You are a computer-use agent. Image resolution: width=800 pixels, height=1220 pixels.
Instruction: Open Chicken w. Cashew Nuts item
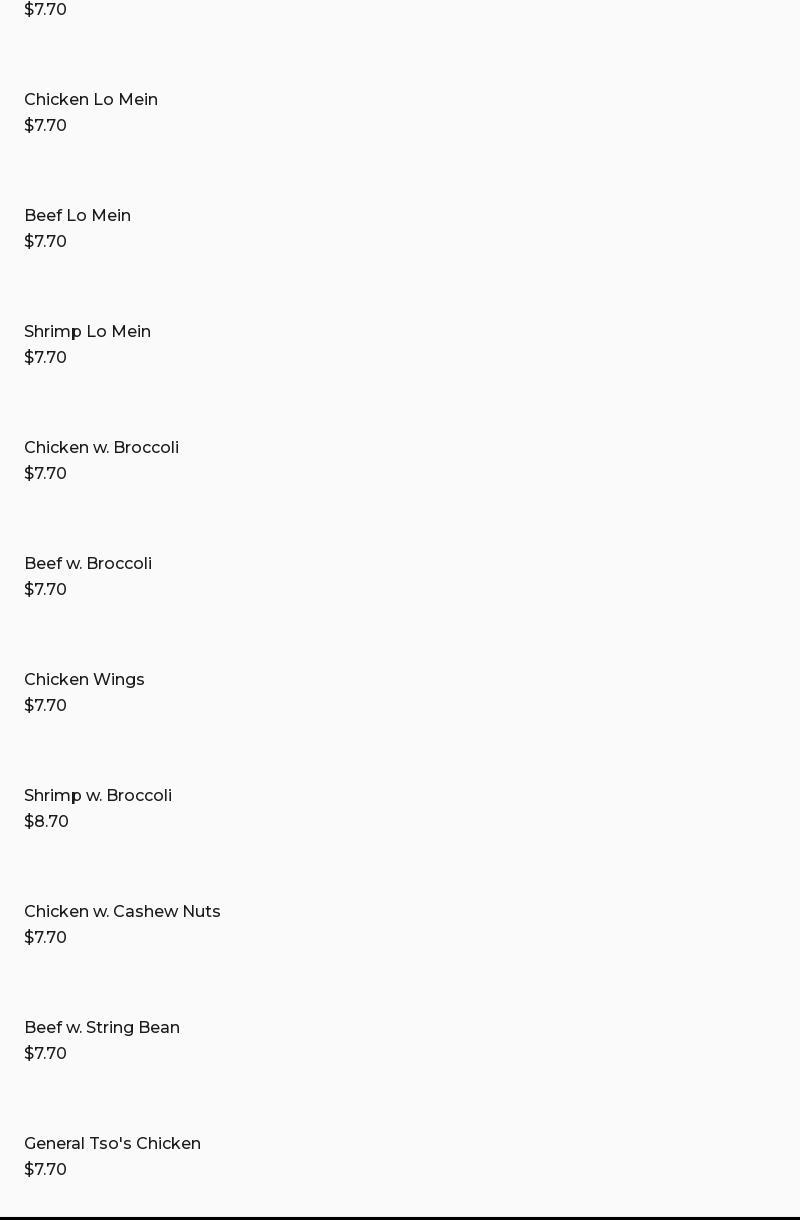tap(122, 911)
